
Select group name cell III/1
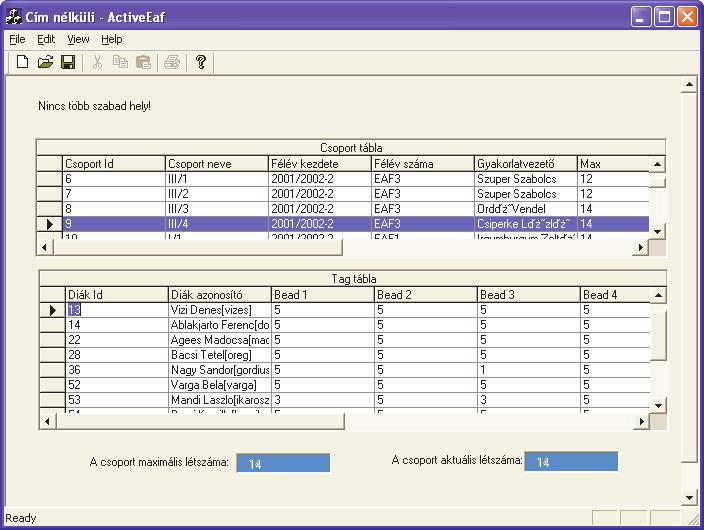point(216,179)
